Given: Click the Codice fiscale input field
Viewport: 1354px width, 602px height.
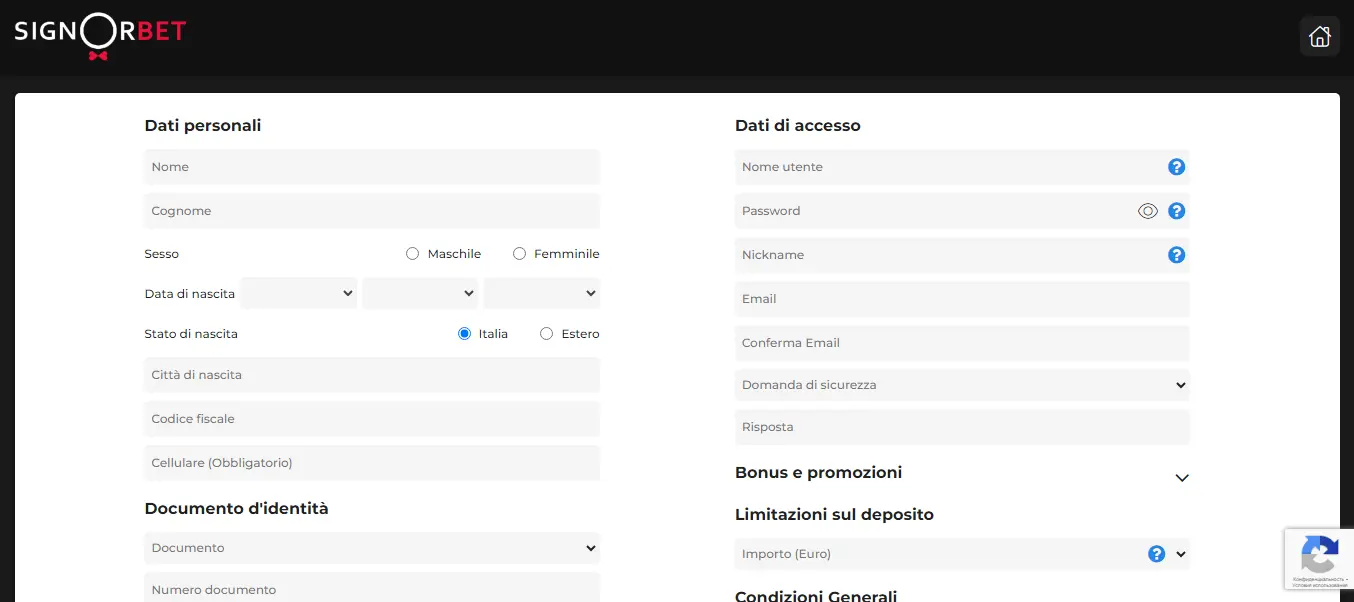Looking at the screenshot, I should (x=371, y=419).
